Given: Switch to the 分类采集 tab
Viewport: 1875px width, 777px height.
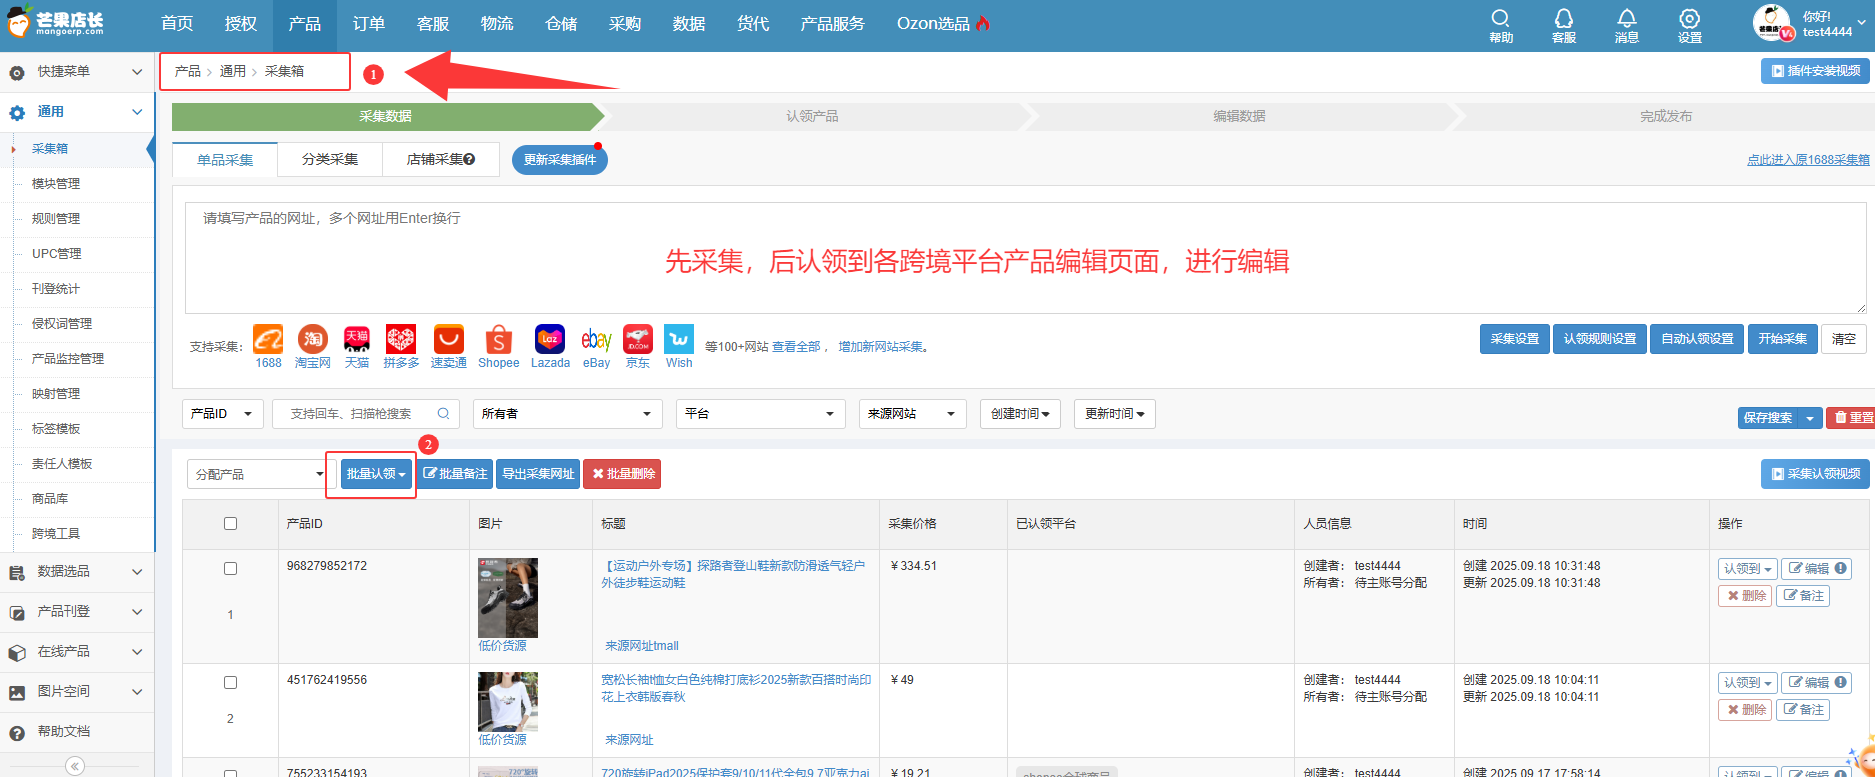Looking at the screenshot, I should tap(330, 160).
